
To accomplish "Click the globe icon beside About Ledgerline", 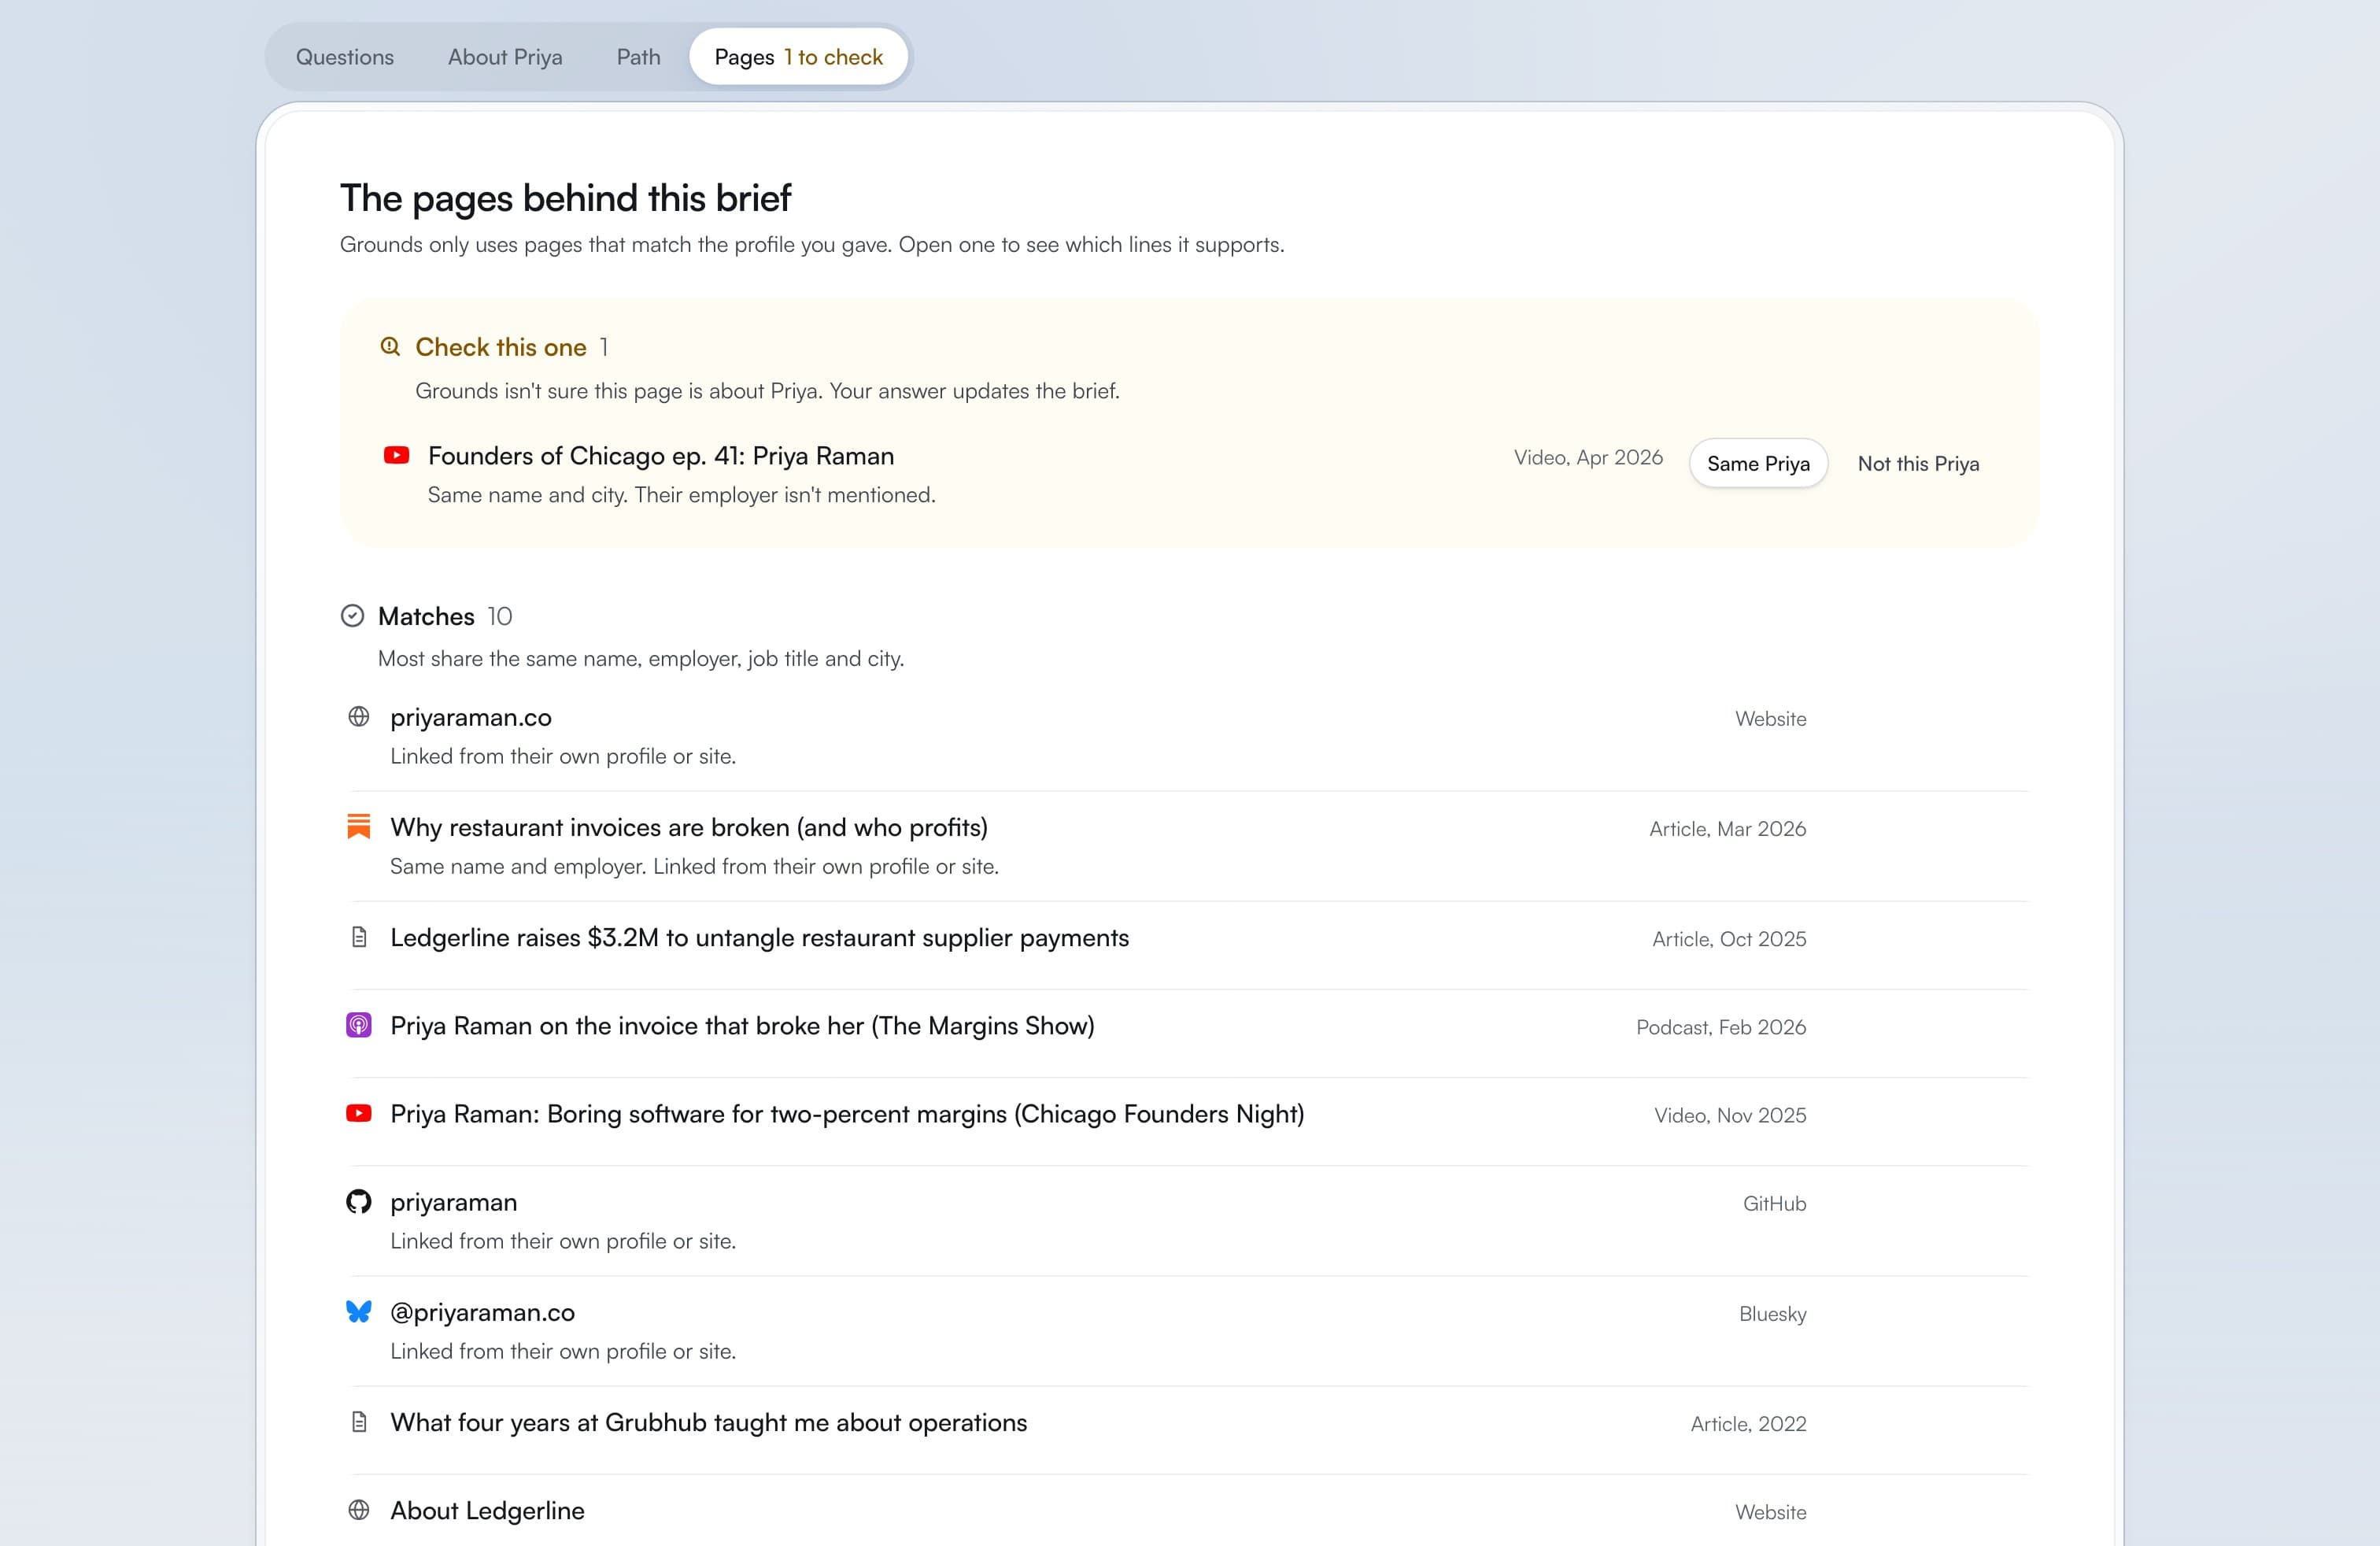I will click(358, 1510).
